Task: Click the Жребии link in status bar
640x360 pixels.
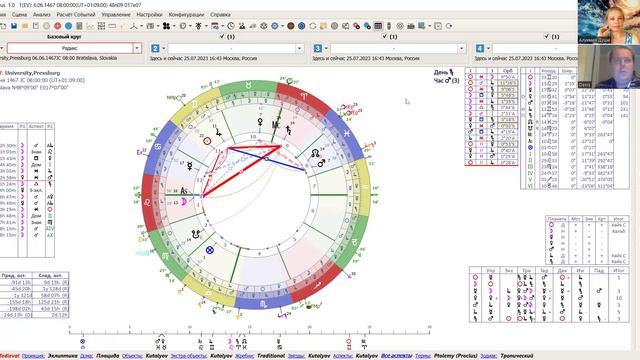Action: [244, 356]
